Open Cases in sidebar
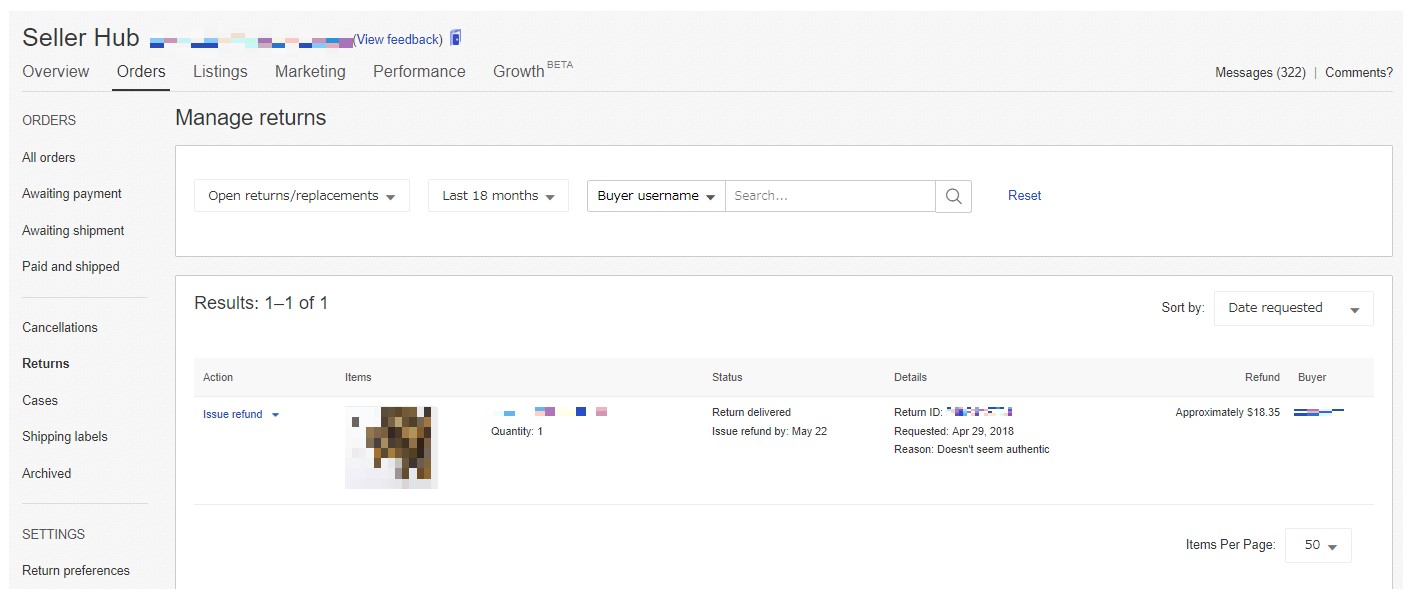 tap(40, 400)
